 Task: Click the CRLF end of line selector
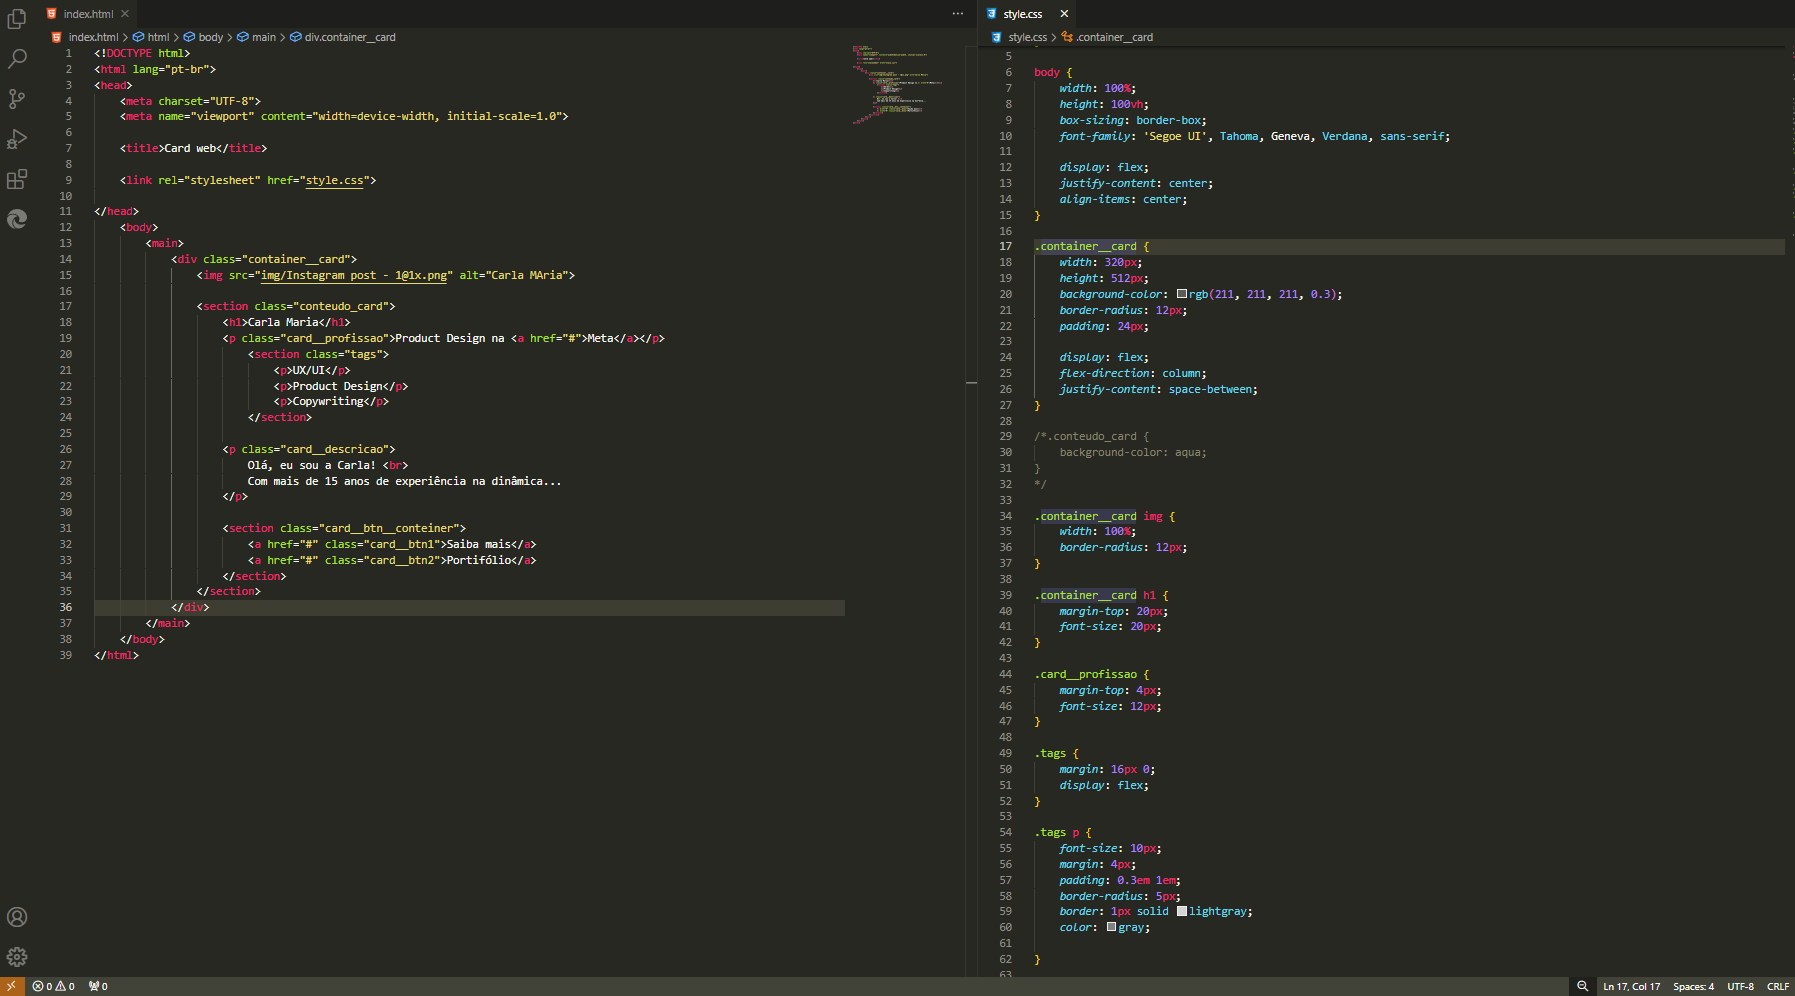tap(1777, 986)
